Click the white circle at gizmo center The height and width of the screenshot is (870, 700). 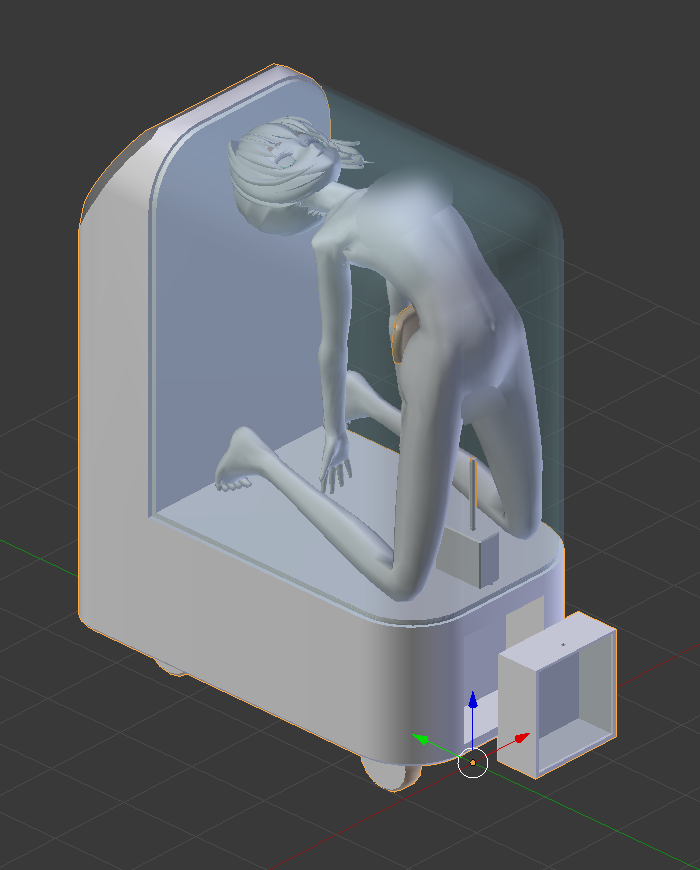click(473, 763)
